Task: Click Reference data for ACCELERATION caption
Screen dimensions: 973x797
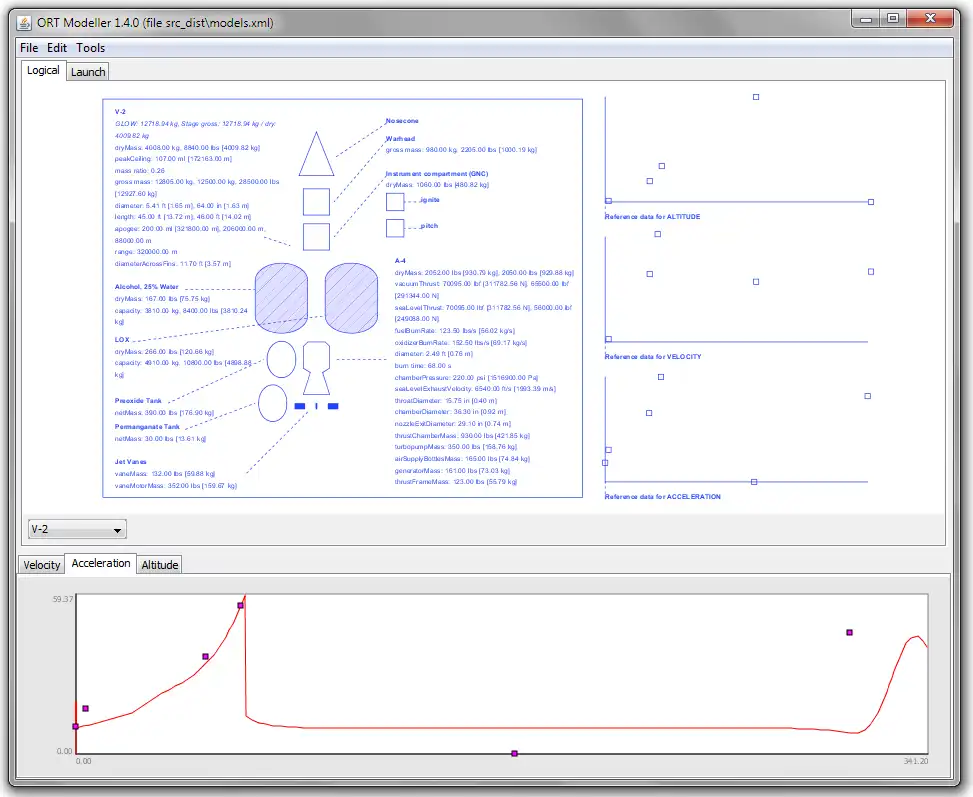Action: (x=663, y=497)
